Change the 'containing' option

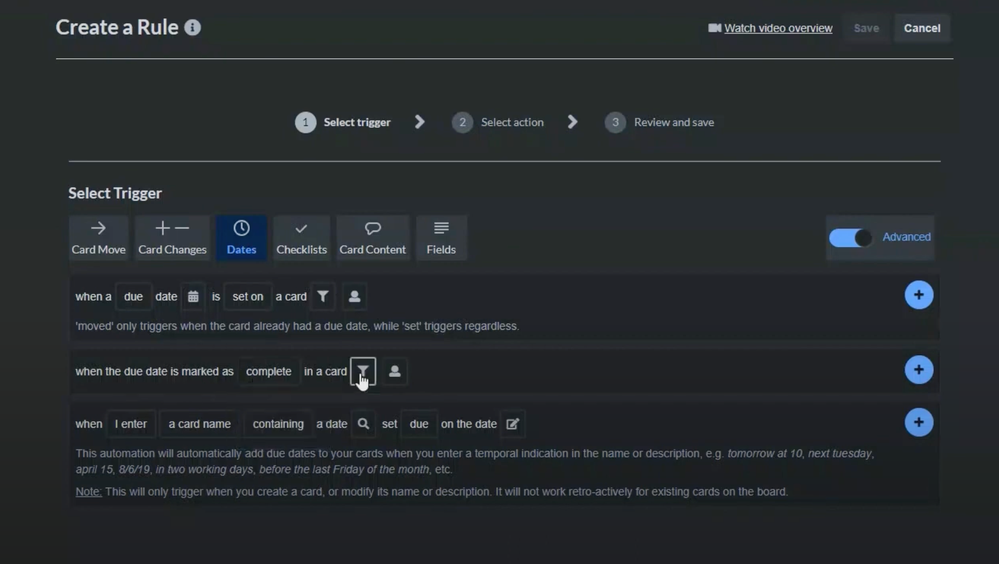(278, 424)
